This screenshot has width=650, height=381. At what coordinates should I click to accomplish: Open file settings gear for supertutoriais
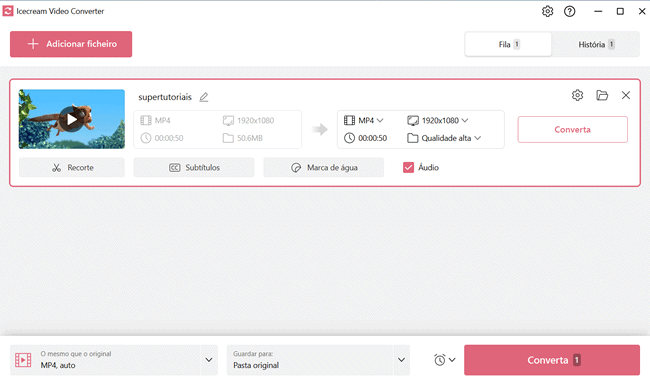pyautogui.click(x=577, y=95)
